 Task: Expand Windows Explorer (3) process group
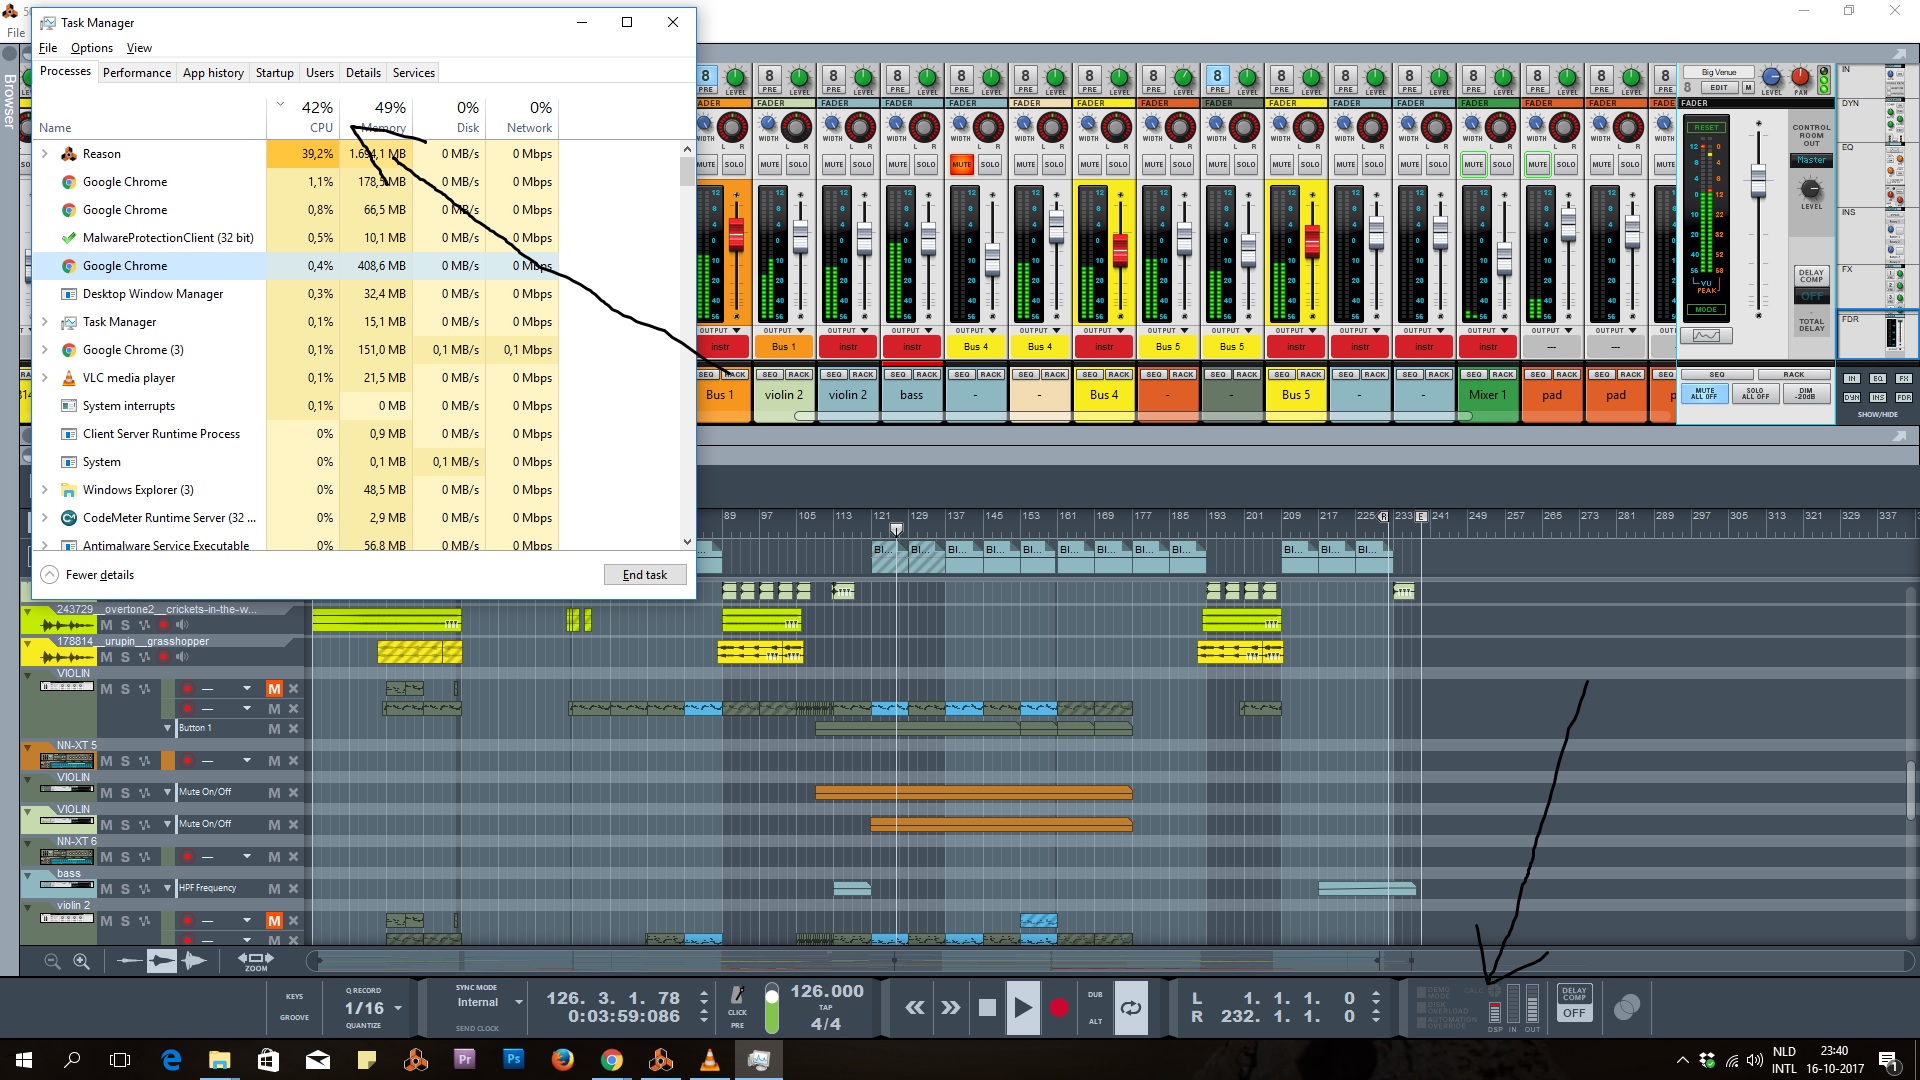click(45, 490)
